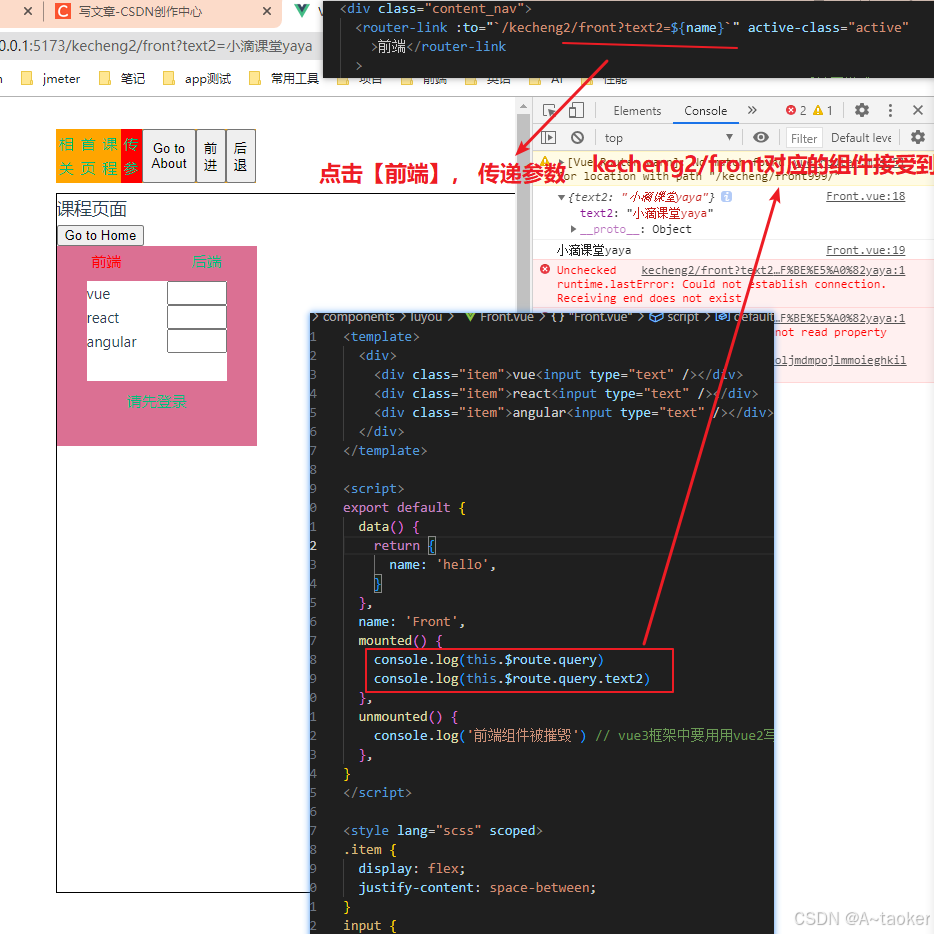Screen dimensions: 934x934
Task: Click the 相关 nav item
Action: click(67, 156)
